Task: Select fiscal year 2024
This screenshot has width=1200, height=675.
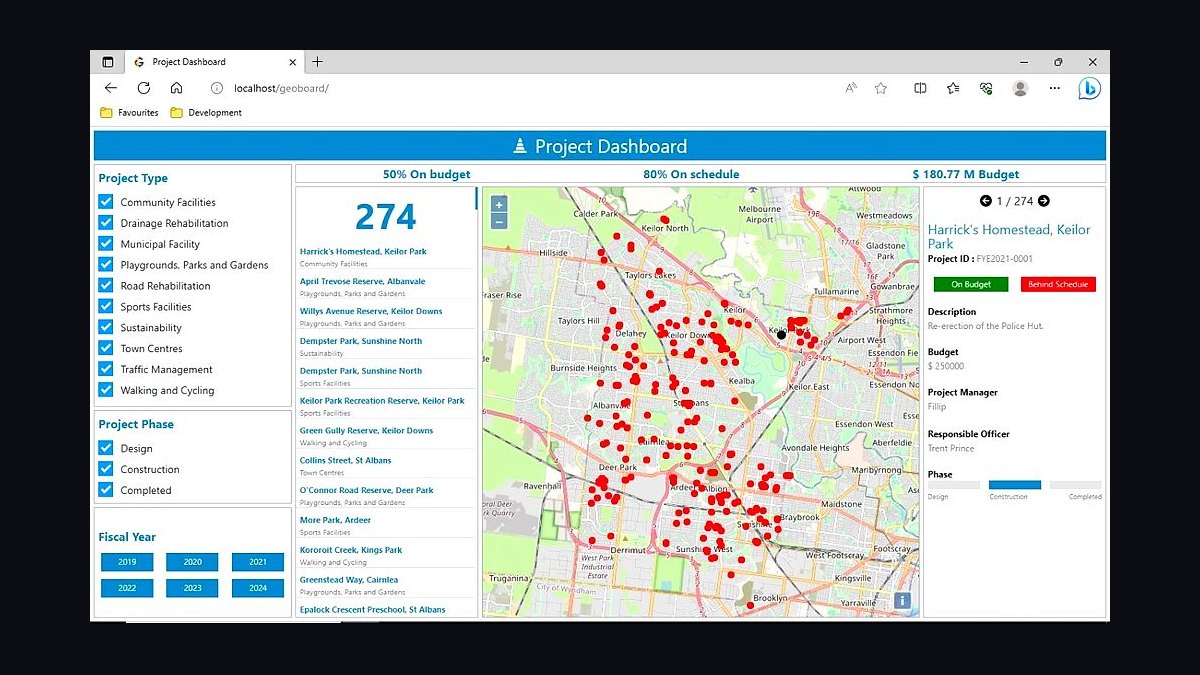Action: click(258, 588)
